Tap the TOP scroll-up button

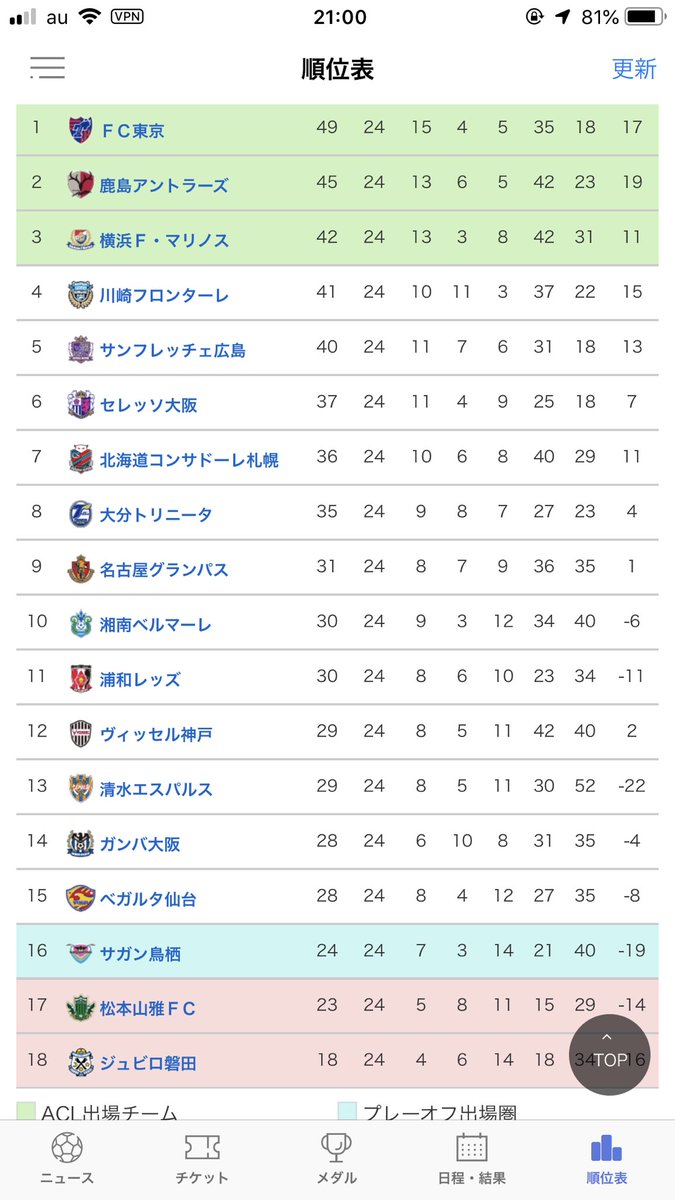tap(610, 1055)
